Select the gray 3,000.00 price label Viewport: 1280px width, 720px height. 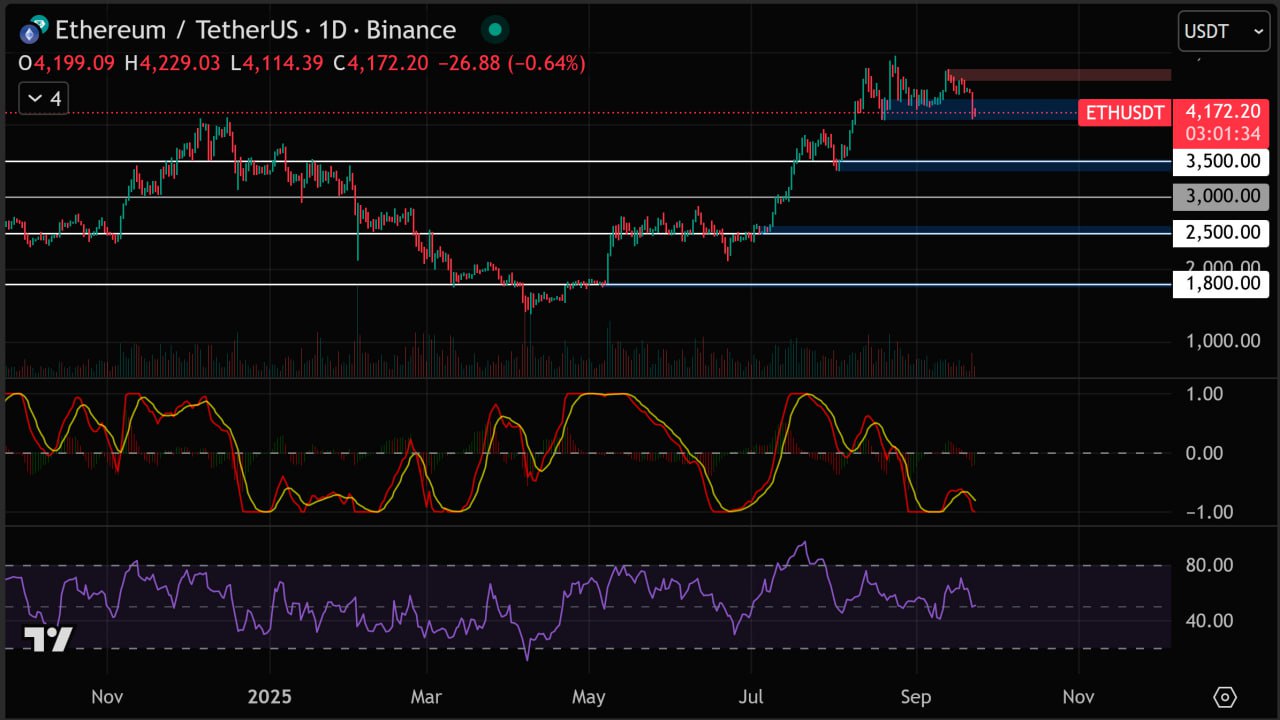(1222, 197)
